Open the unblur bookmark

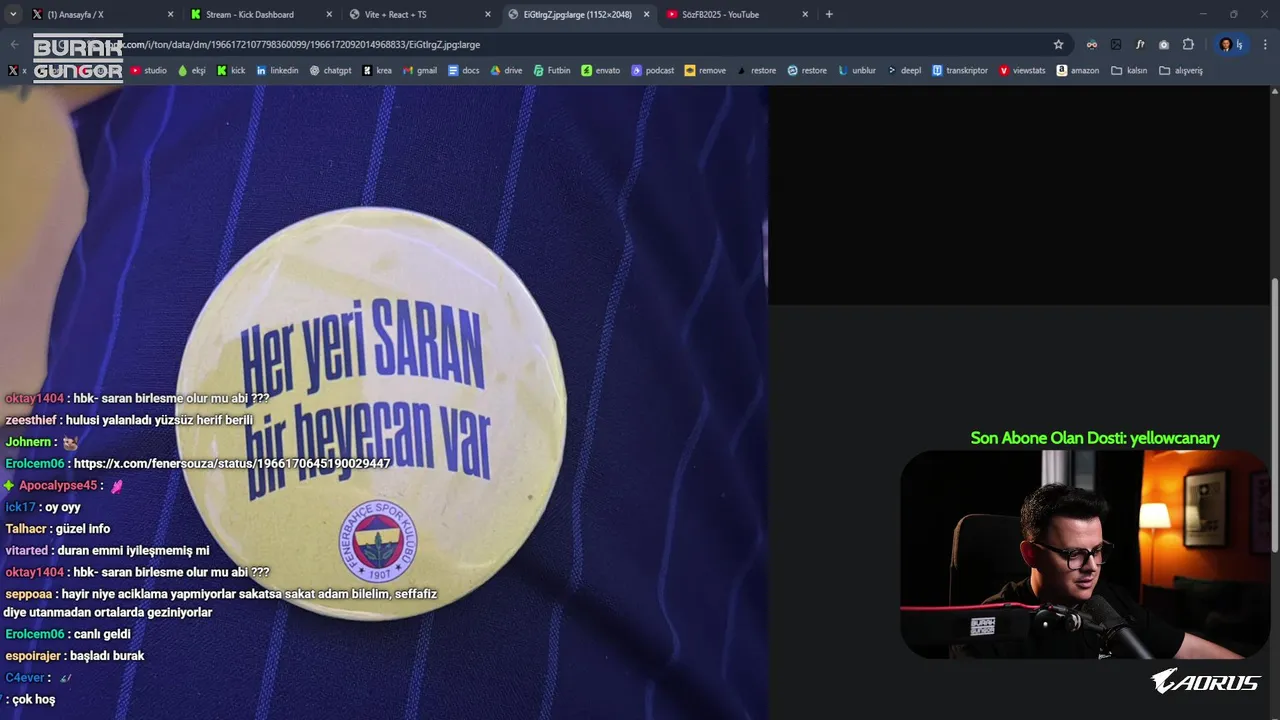click(856, 71)
